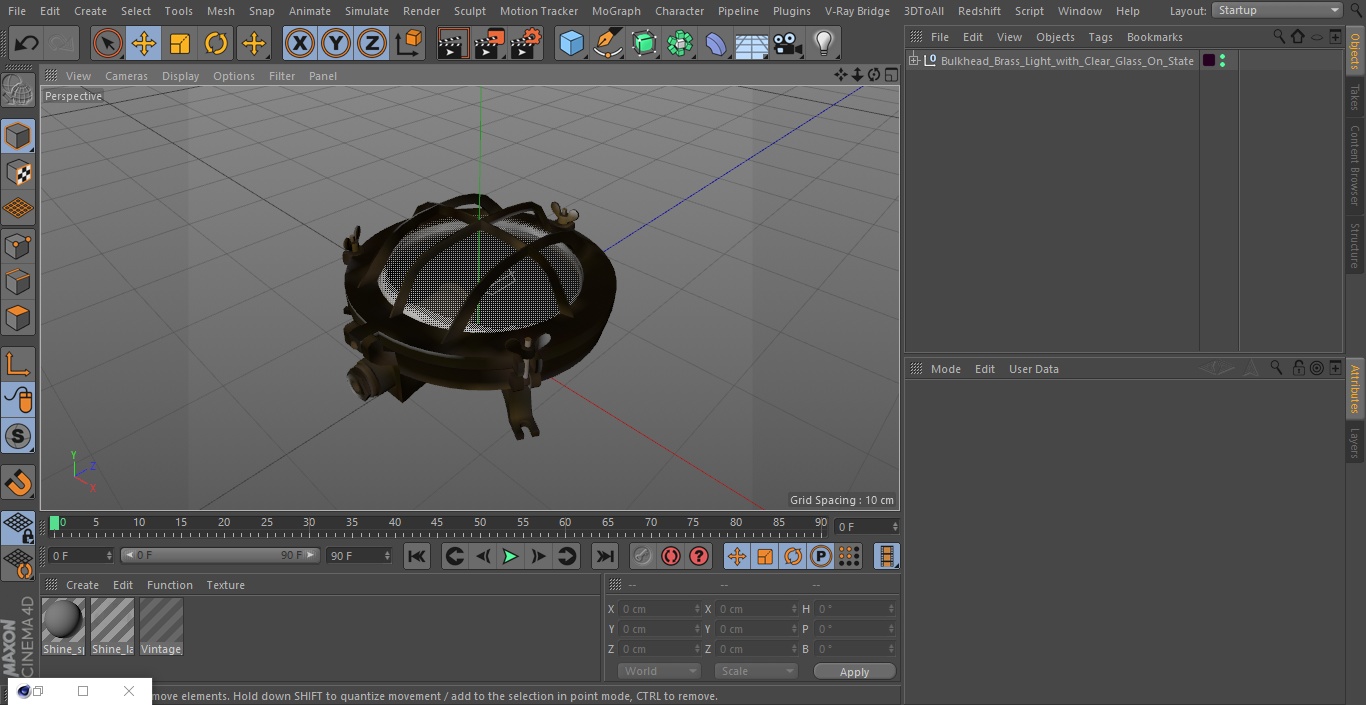This screenshot has height=705, width=1366.
Task: Click the Attributes lock icon
Action: [x=1298, y=368]
